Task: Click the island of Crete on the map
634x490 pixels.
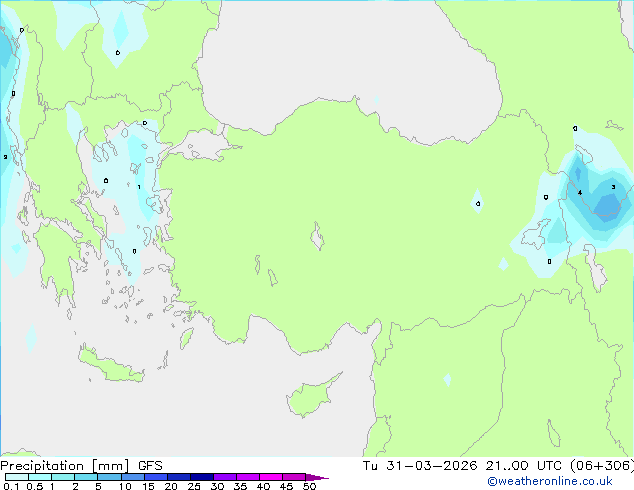Action: [111, 366]
